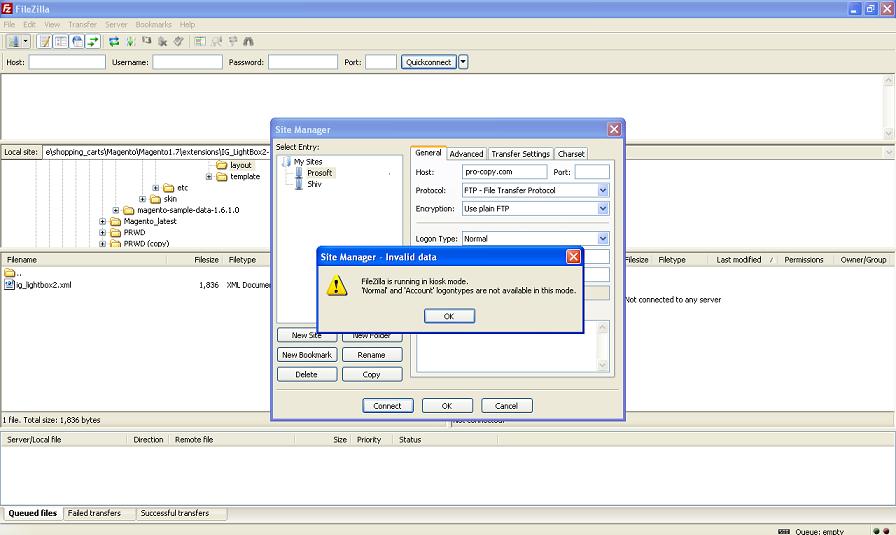Click message log scrollbar up arrow
This screenshot has height=535, width=896.
pyautogui.click(x=889, y=81)
